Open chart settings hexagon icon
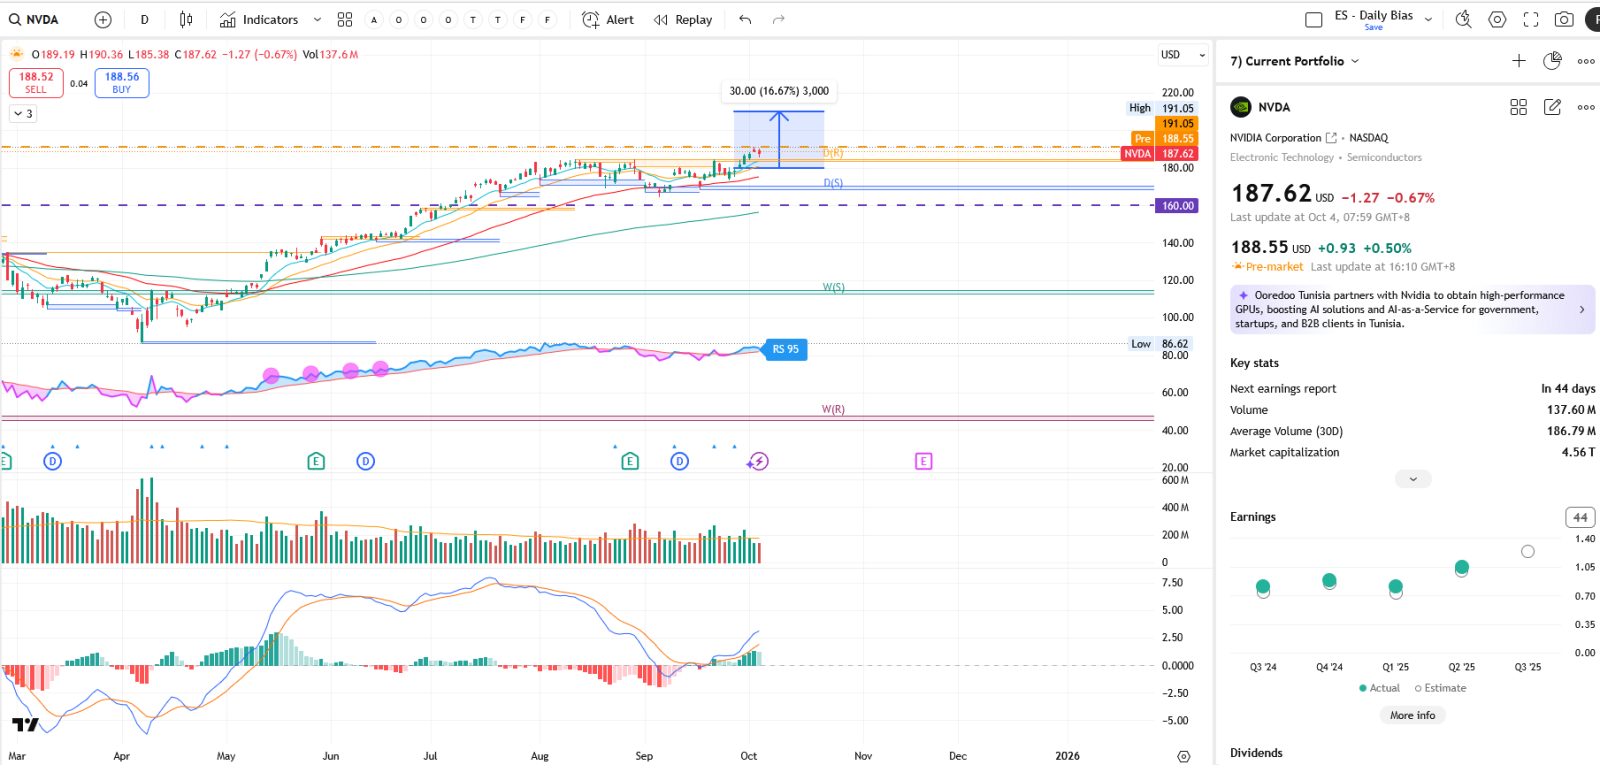Image resolution: width=1600 pixels, height=765 pixels. click(x=1497, y=19)
